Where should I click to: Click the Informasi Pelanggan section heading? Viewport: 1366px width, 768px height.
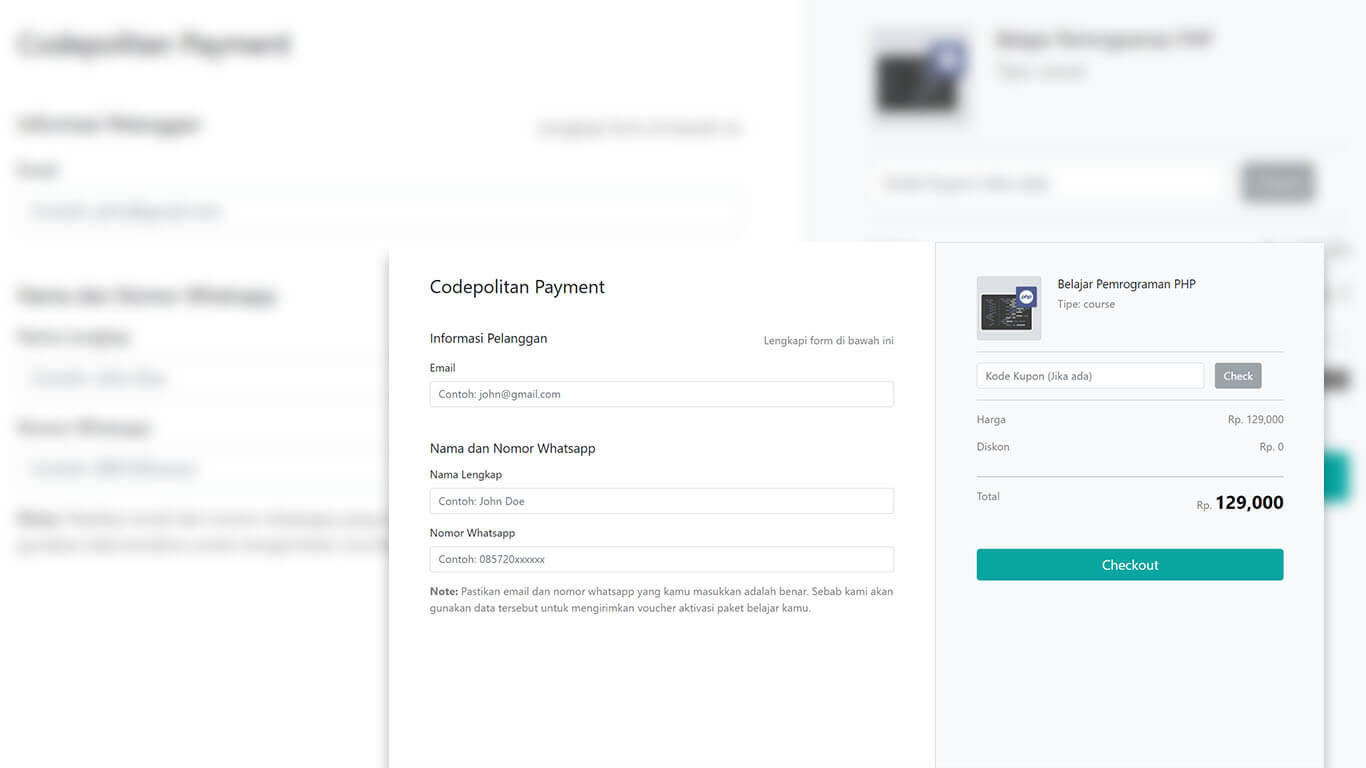coord(488,338)
